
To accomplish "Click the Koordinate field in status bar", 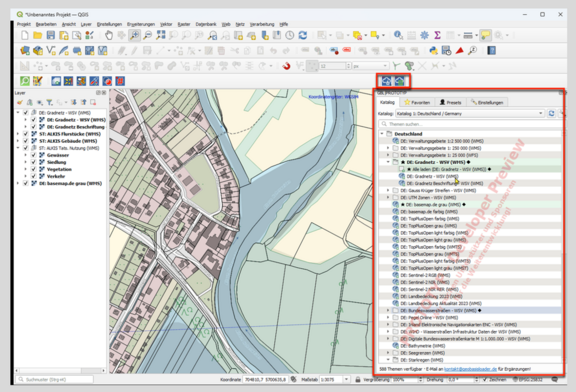I will point(265,380).
